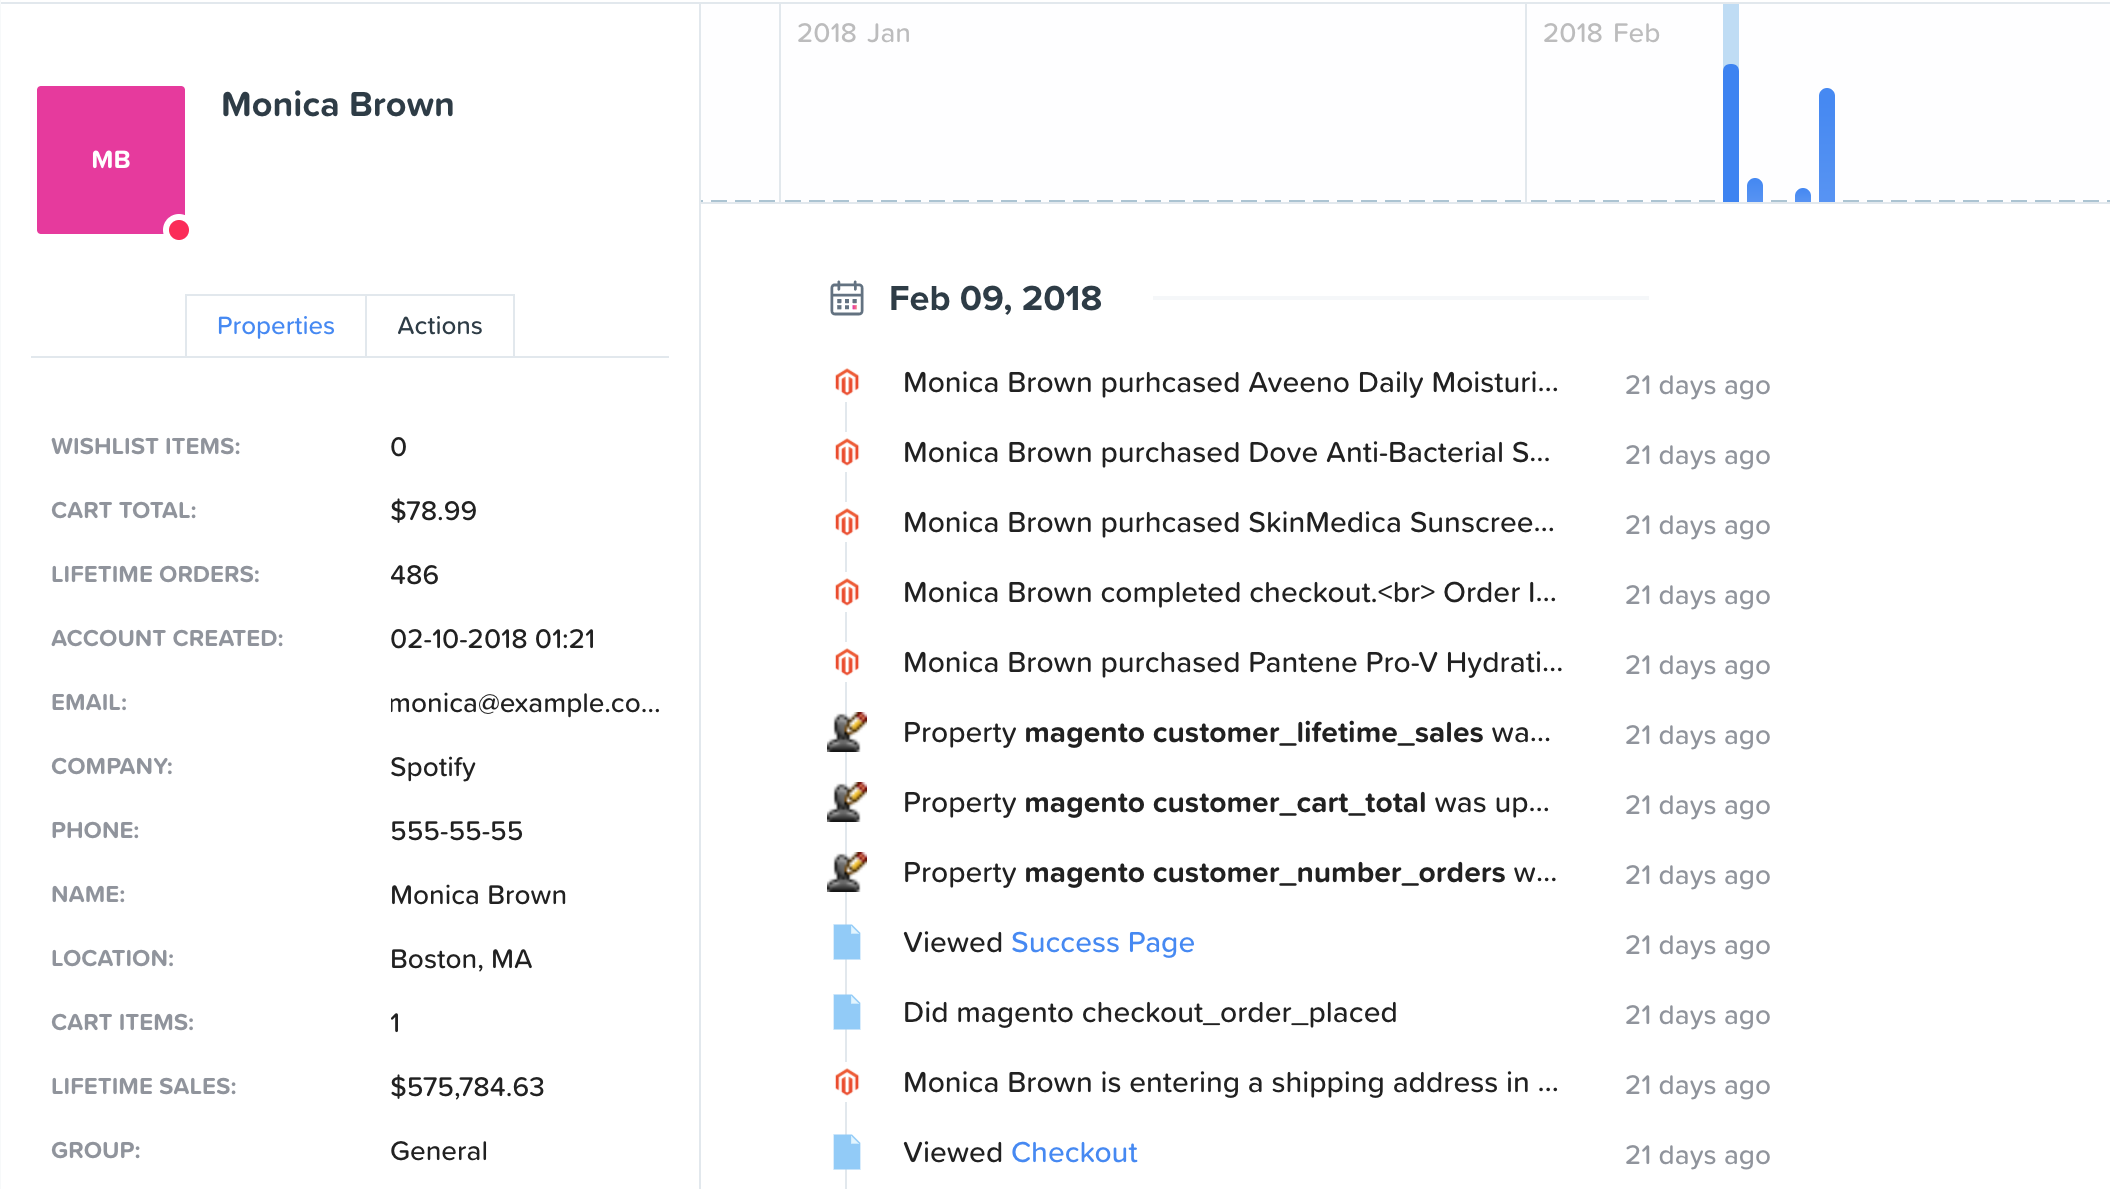Open the Success Page link

click(1102, 942)
